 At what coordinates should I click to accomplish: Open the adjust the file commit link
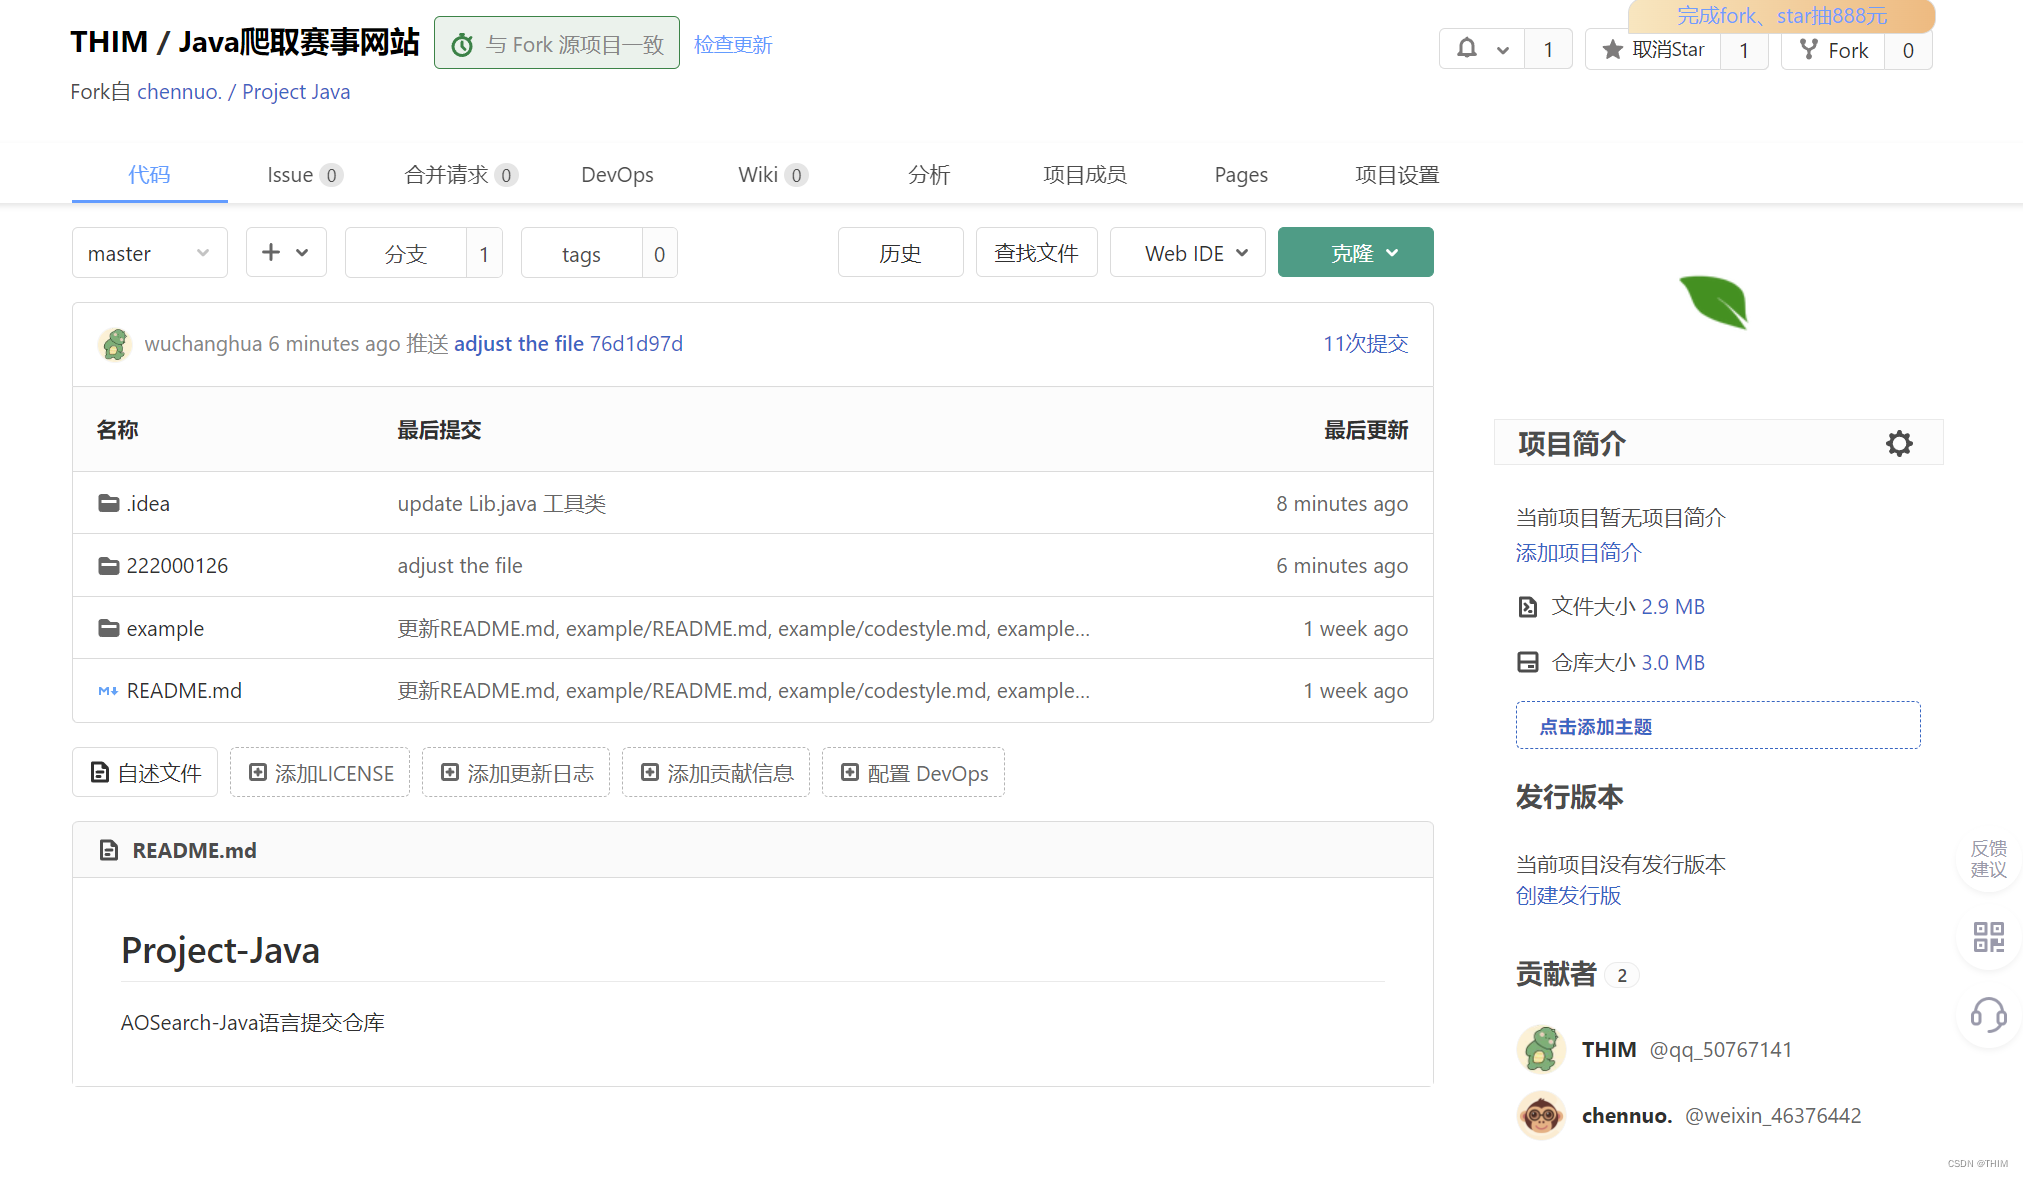(x=519, y=344)
